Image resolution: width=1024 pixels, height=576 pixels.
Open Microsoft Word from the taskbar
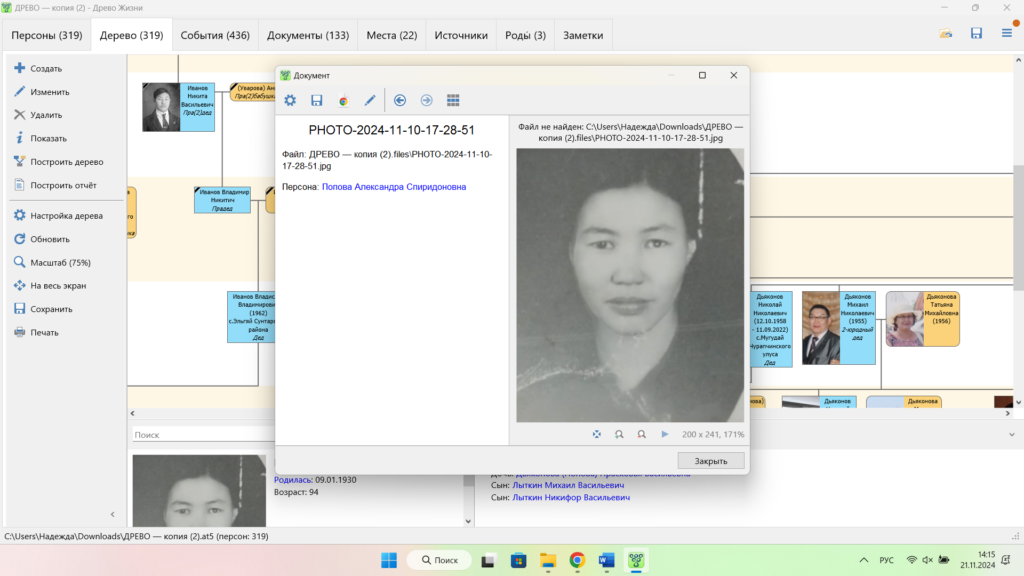tap(606, 560)
